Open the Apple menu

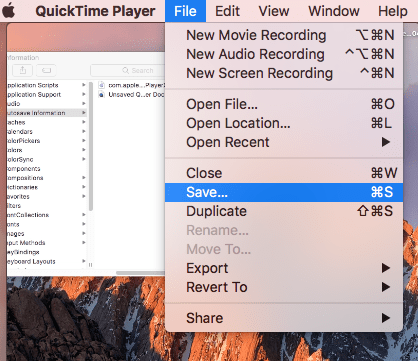(9, 11)
